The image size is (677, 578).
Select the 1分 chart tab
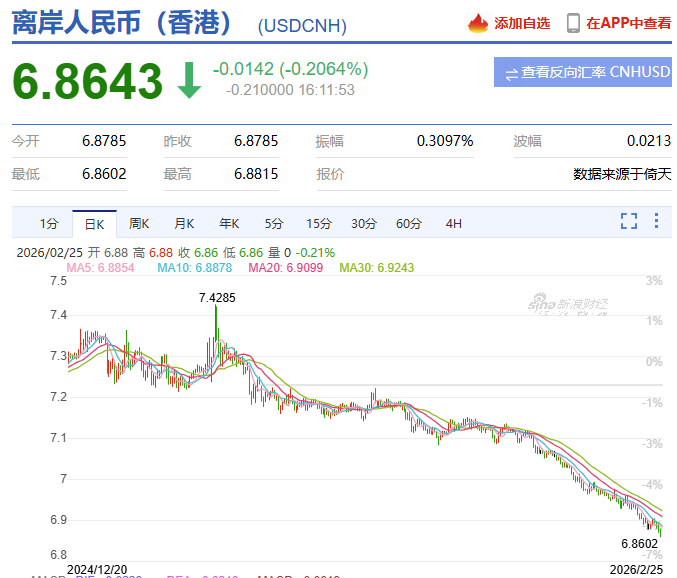tap(49, 223)
